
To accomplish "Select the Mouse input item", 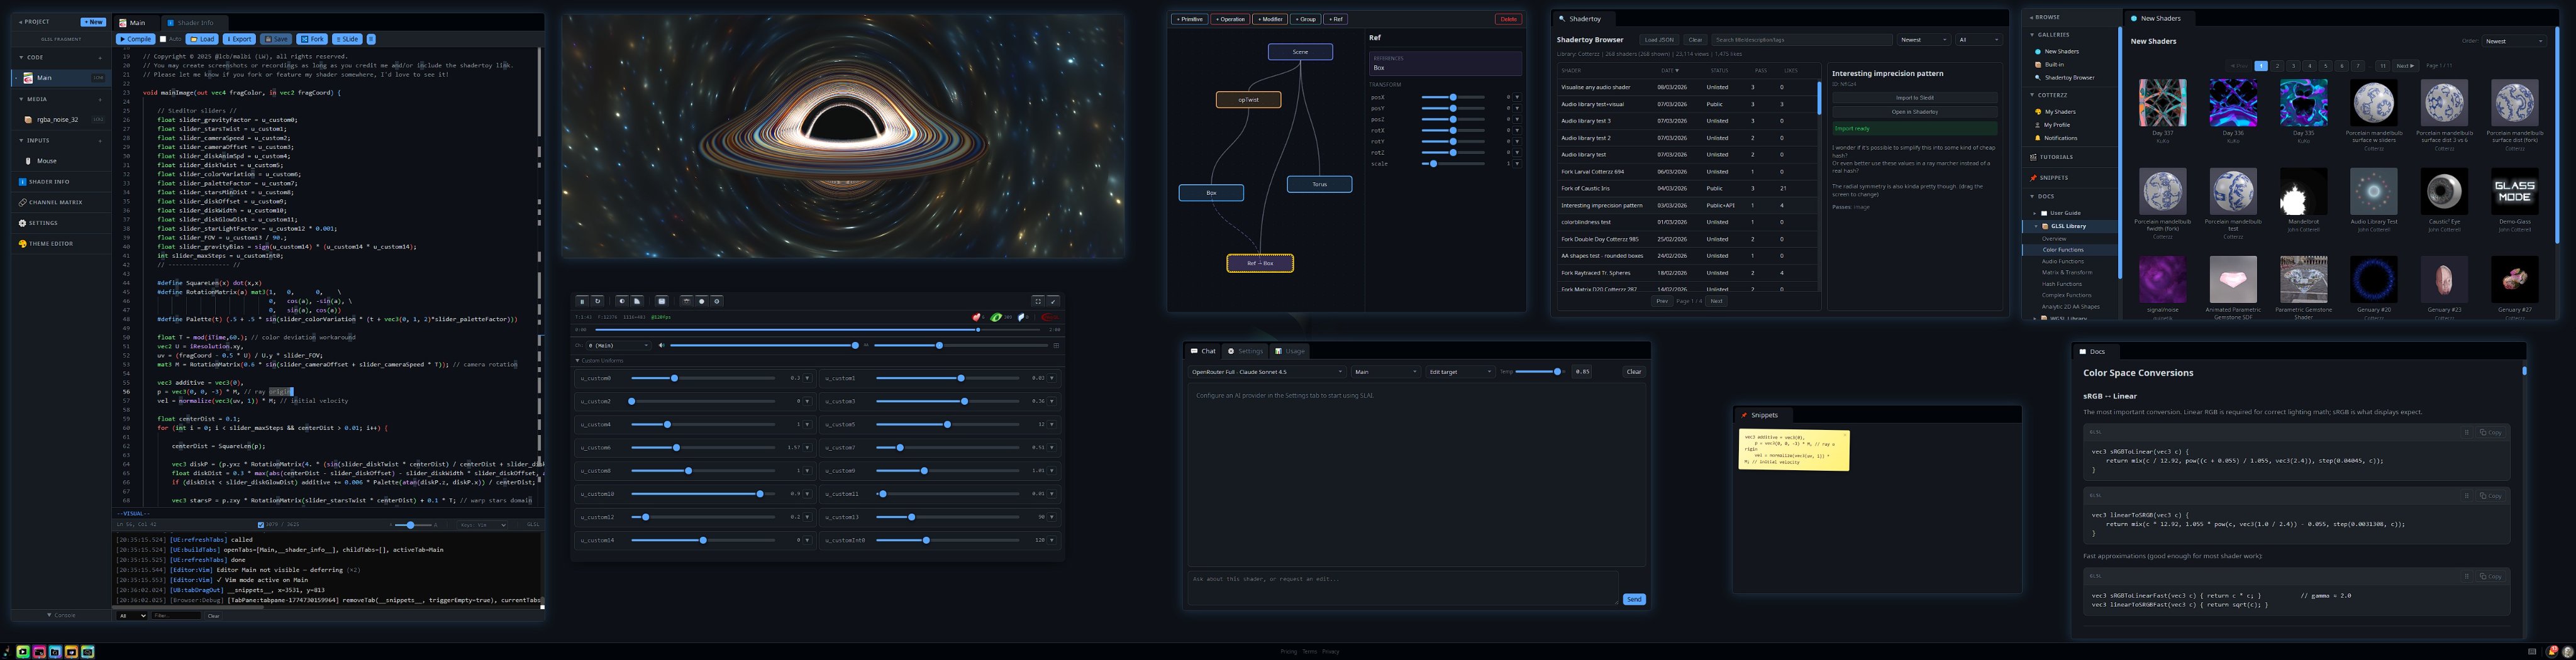I will pyautogui.click(x=60, y=161).
